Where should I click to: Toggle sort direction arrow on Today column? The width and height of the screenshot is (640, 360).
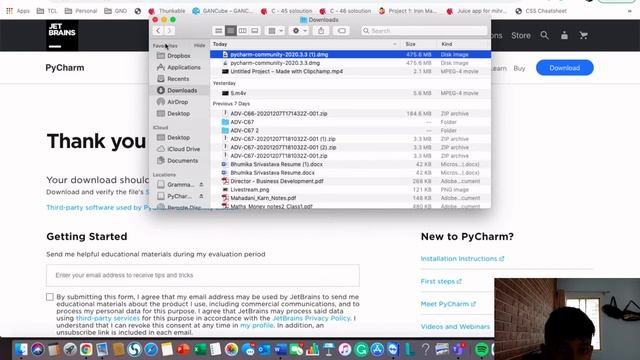(x=394, y=44)
